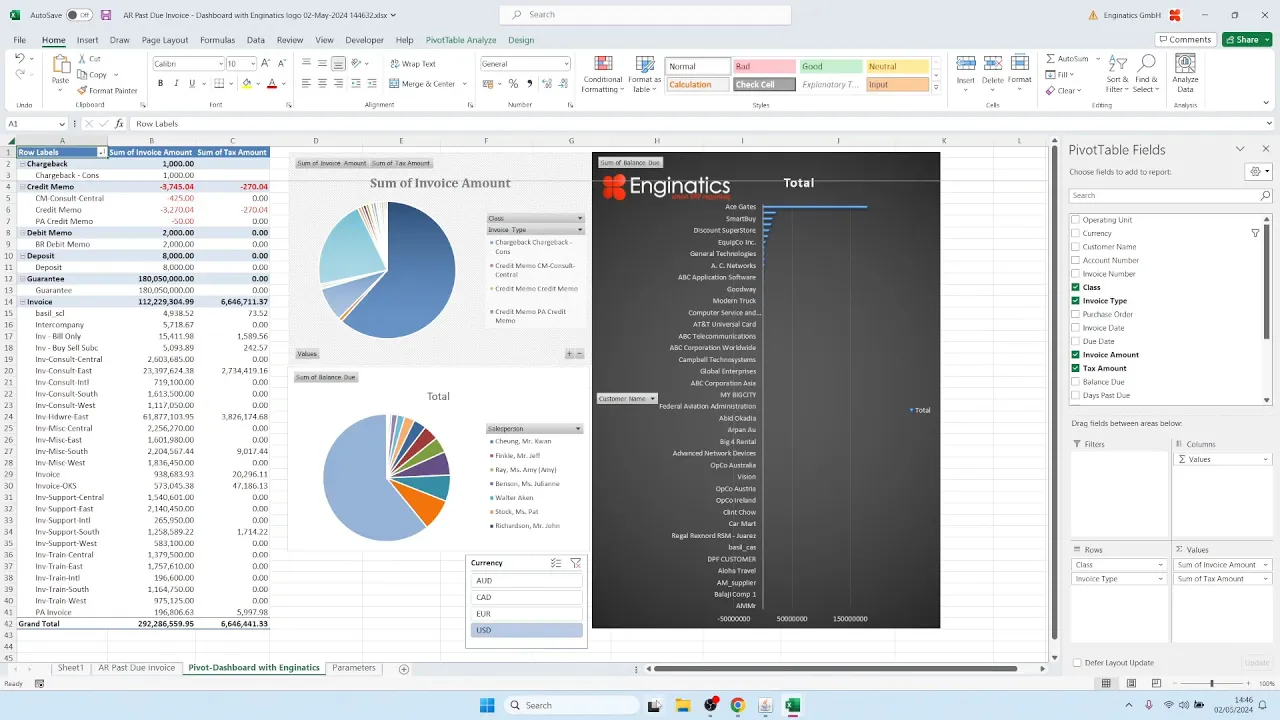The width and height of the screenshot is (1280, 720).
Task: Click the Comments button
Action: coord(1185,40)
